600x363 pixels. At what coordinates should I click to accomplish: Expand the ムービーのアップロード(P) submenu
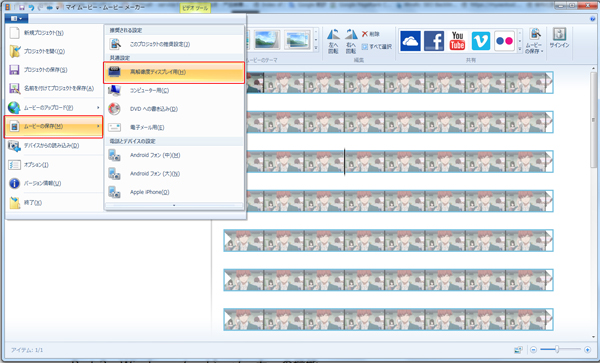coord(54,108)
